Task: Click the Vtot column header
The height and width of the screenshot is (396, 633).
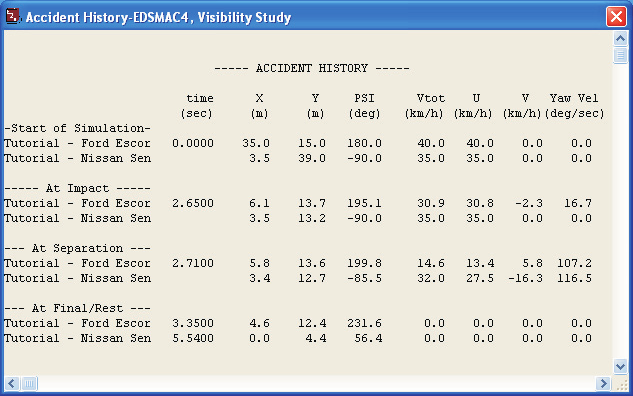Action: [431, 98]
